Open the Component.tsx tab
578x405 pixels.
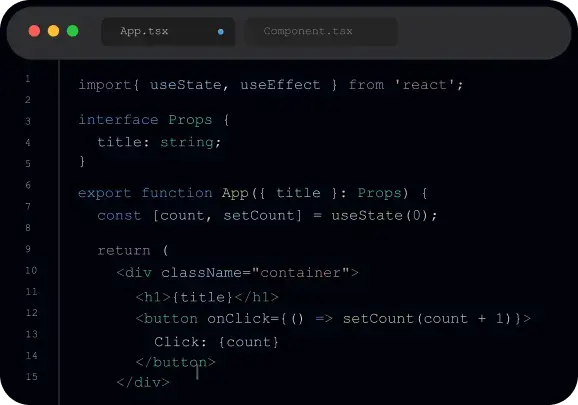point(321,32)
